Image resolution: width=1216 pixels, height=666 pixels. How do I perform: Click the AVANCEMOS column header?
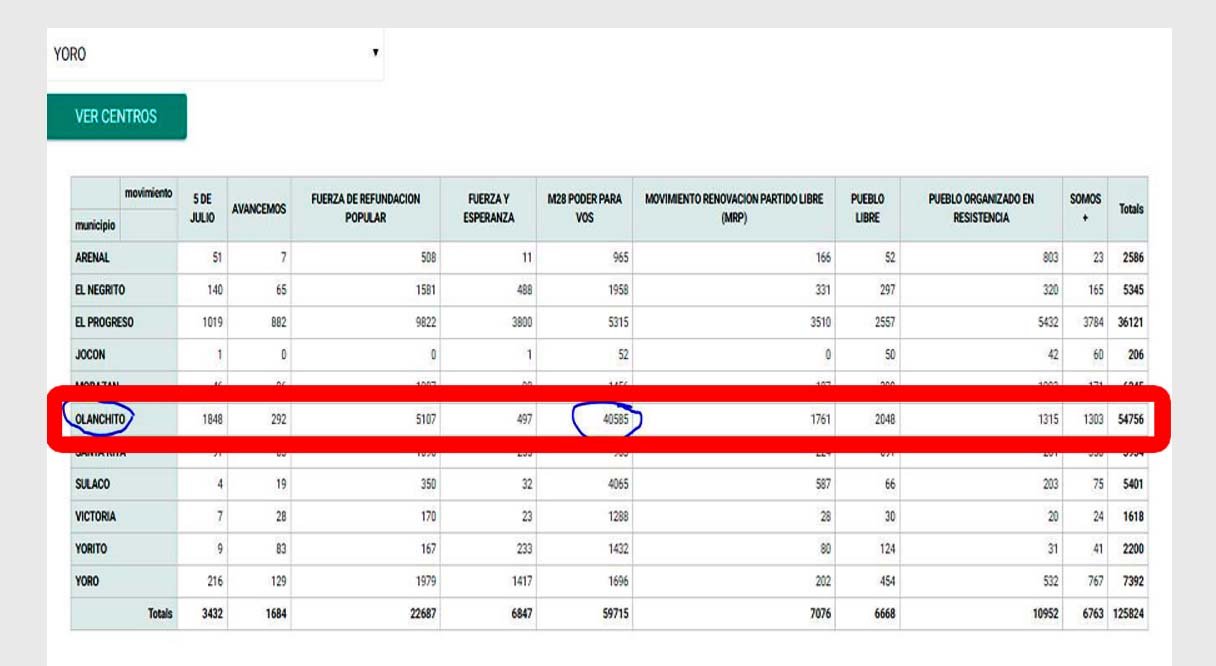[x=259, y=209]
